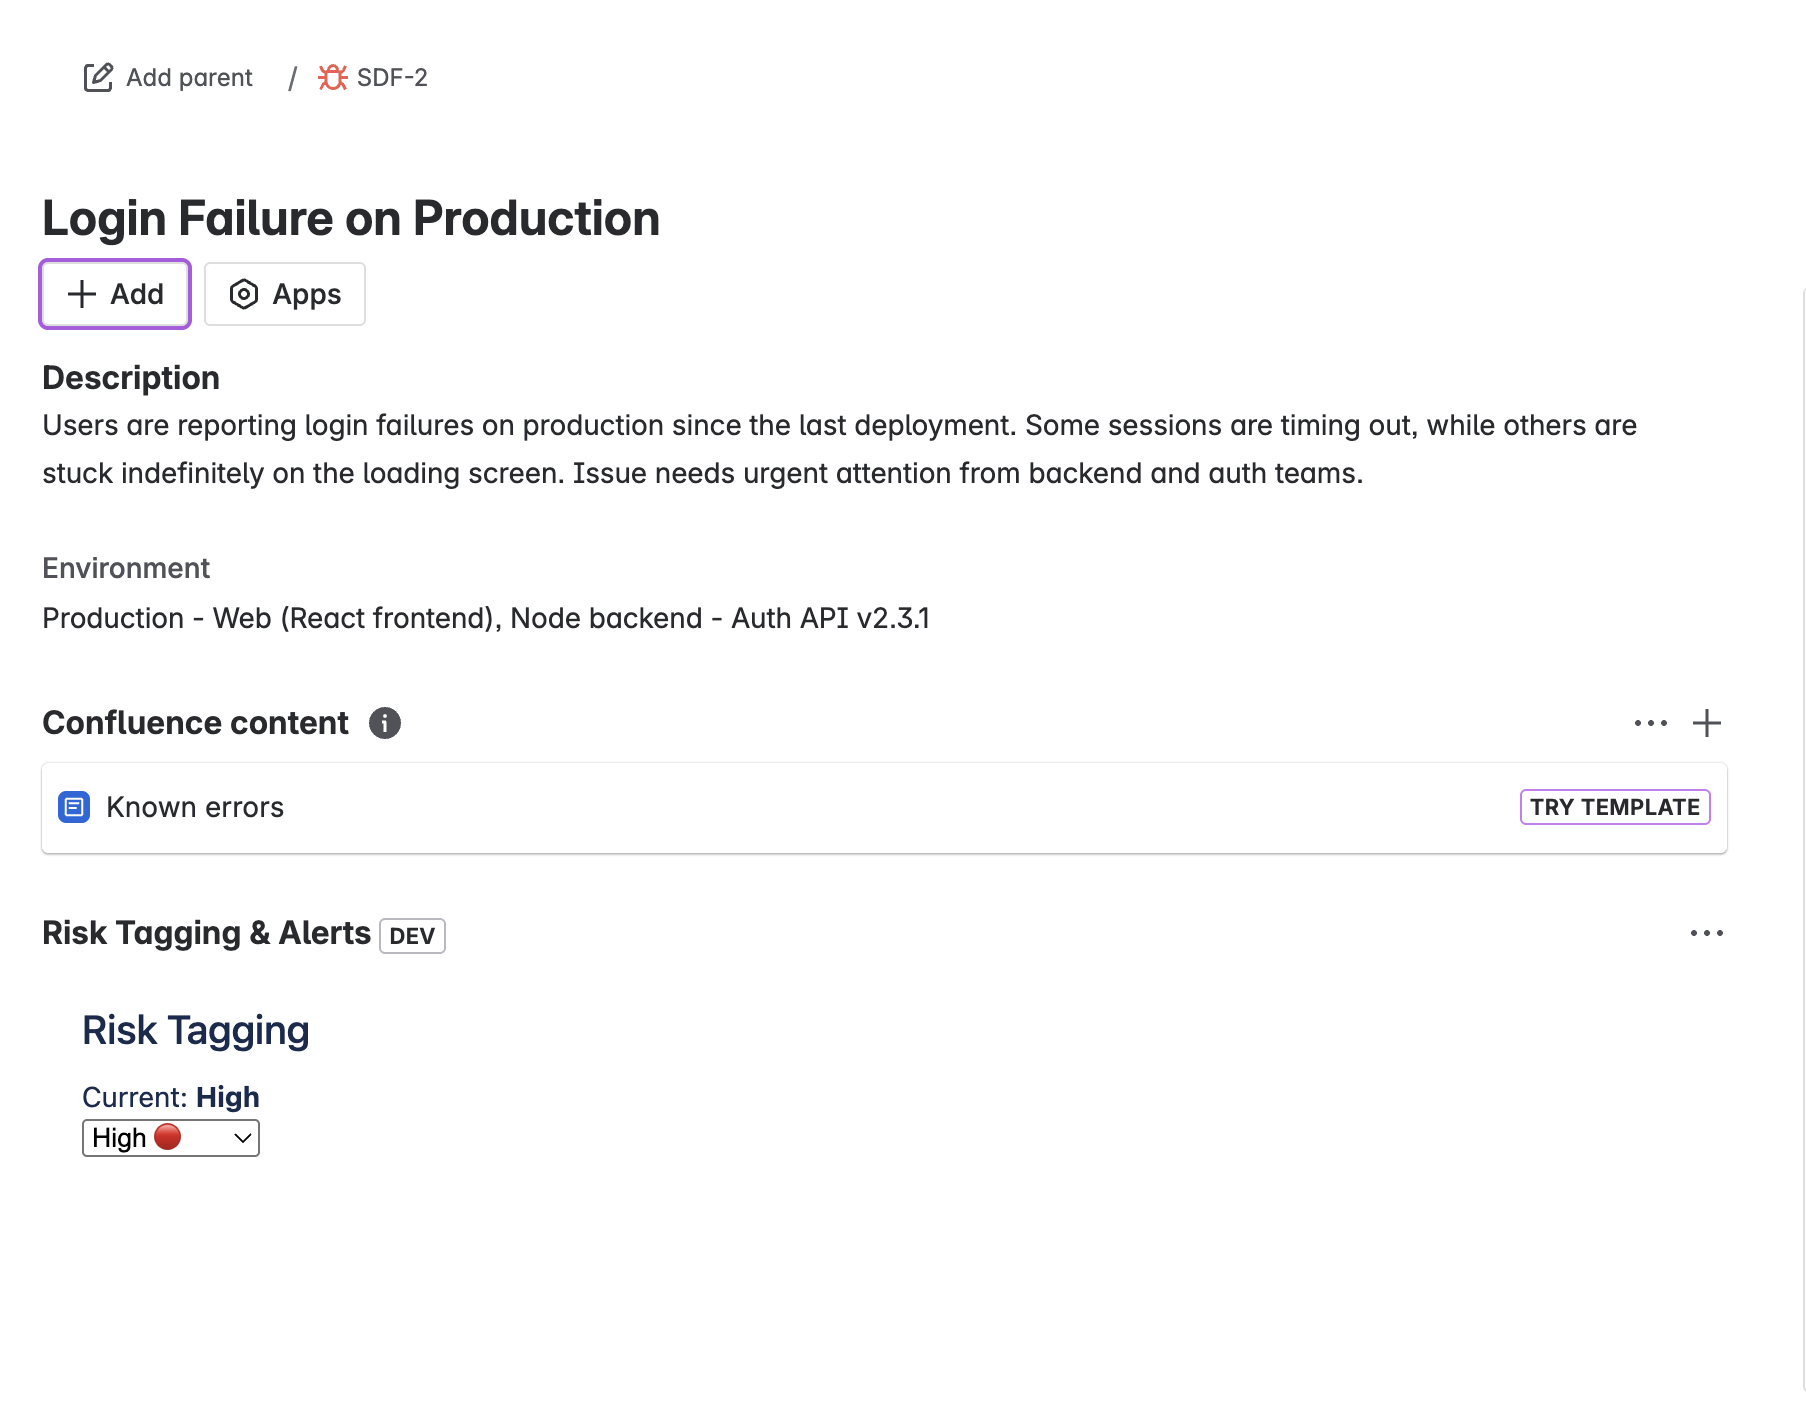Click the Confluence content info icon
Image resolution: width=1806 pixels, height=1404 pixels.
point(385,723)
